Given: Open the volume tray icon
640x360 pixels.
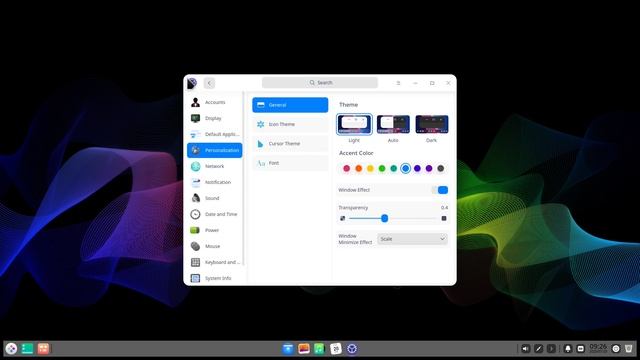Looking at the screenshot, I should coord(525,349).
